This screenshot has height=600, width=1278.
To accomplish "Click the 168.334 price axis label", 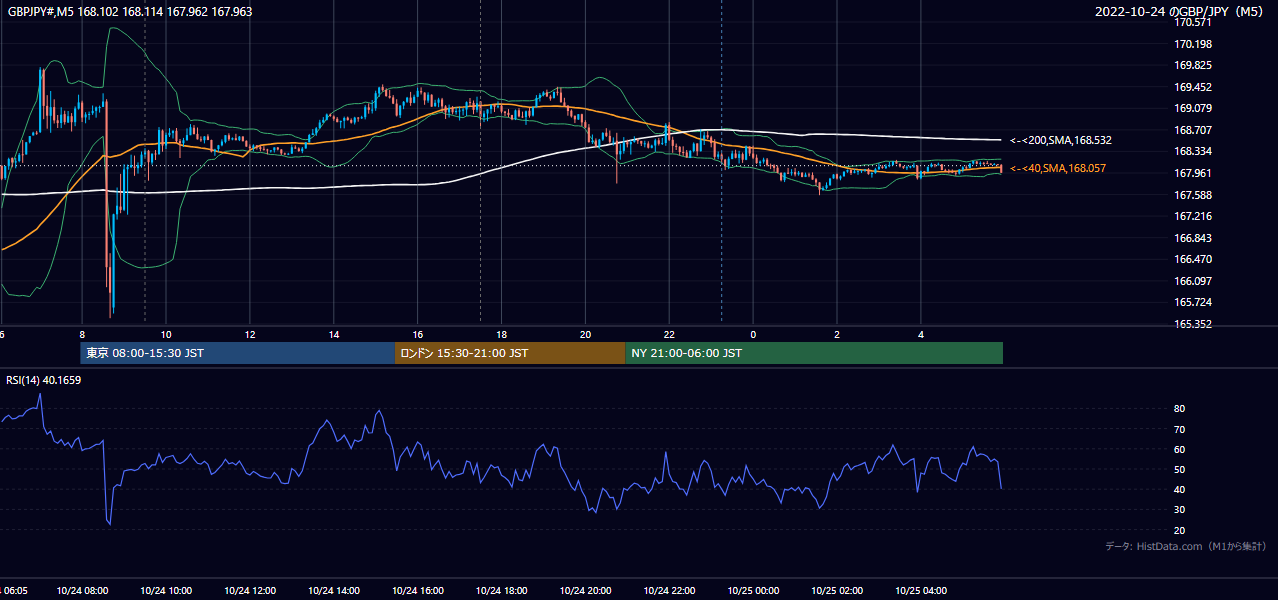I will (x=1193, y=152).
